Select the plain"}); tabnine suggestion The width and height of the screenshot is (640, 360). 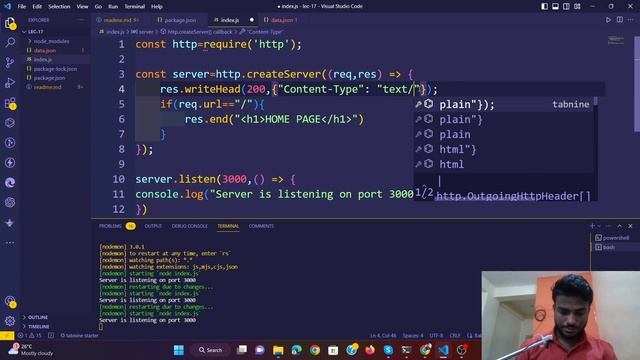click(x=504, y=104)
